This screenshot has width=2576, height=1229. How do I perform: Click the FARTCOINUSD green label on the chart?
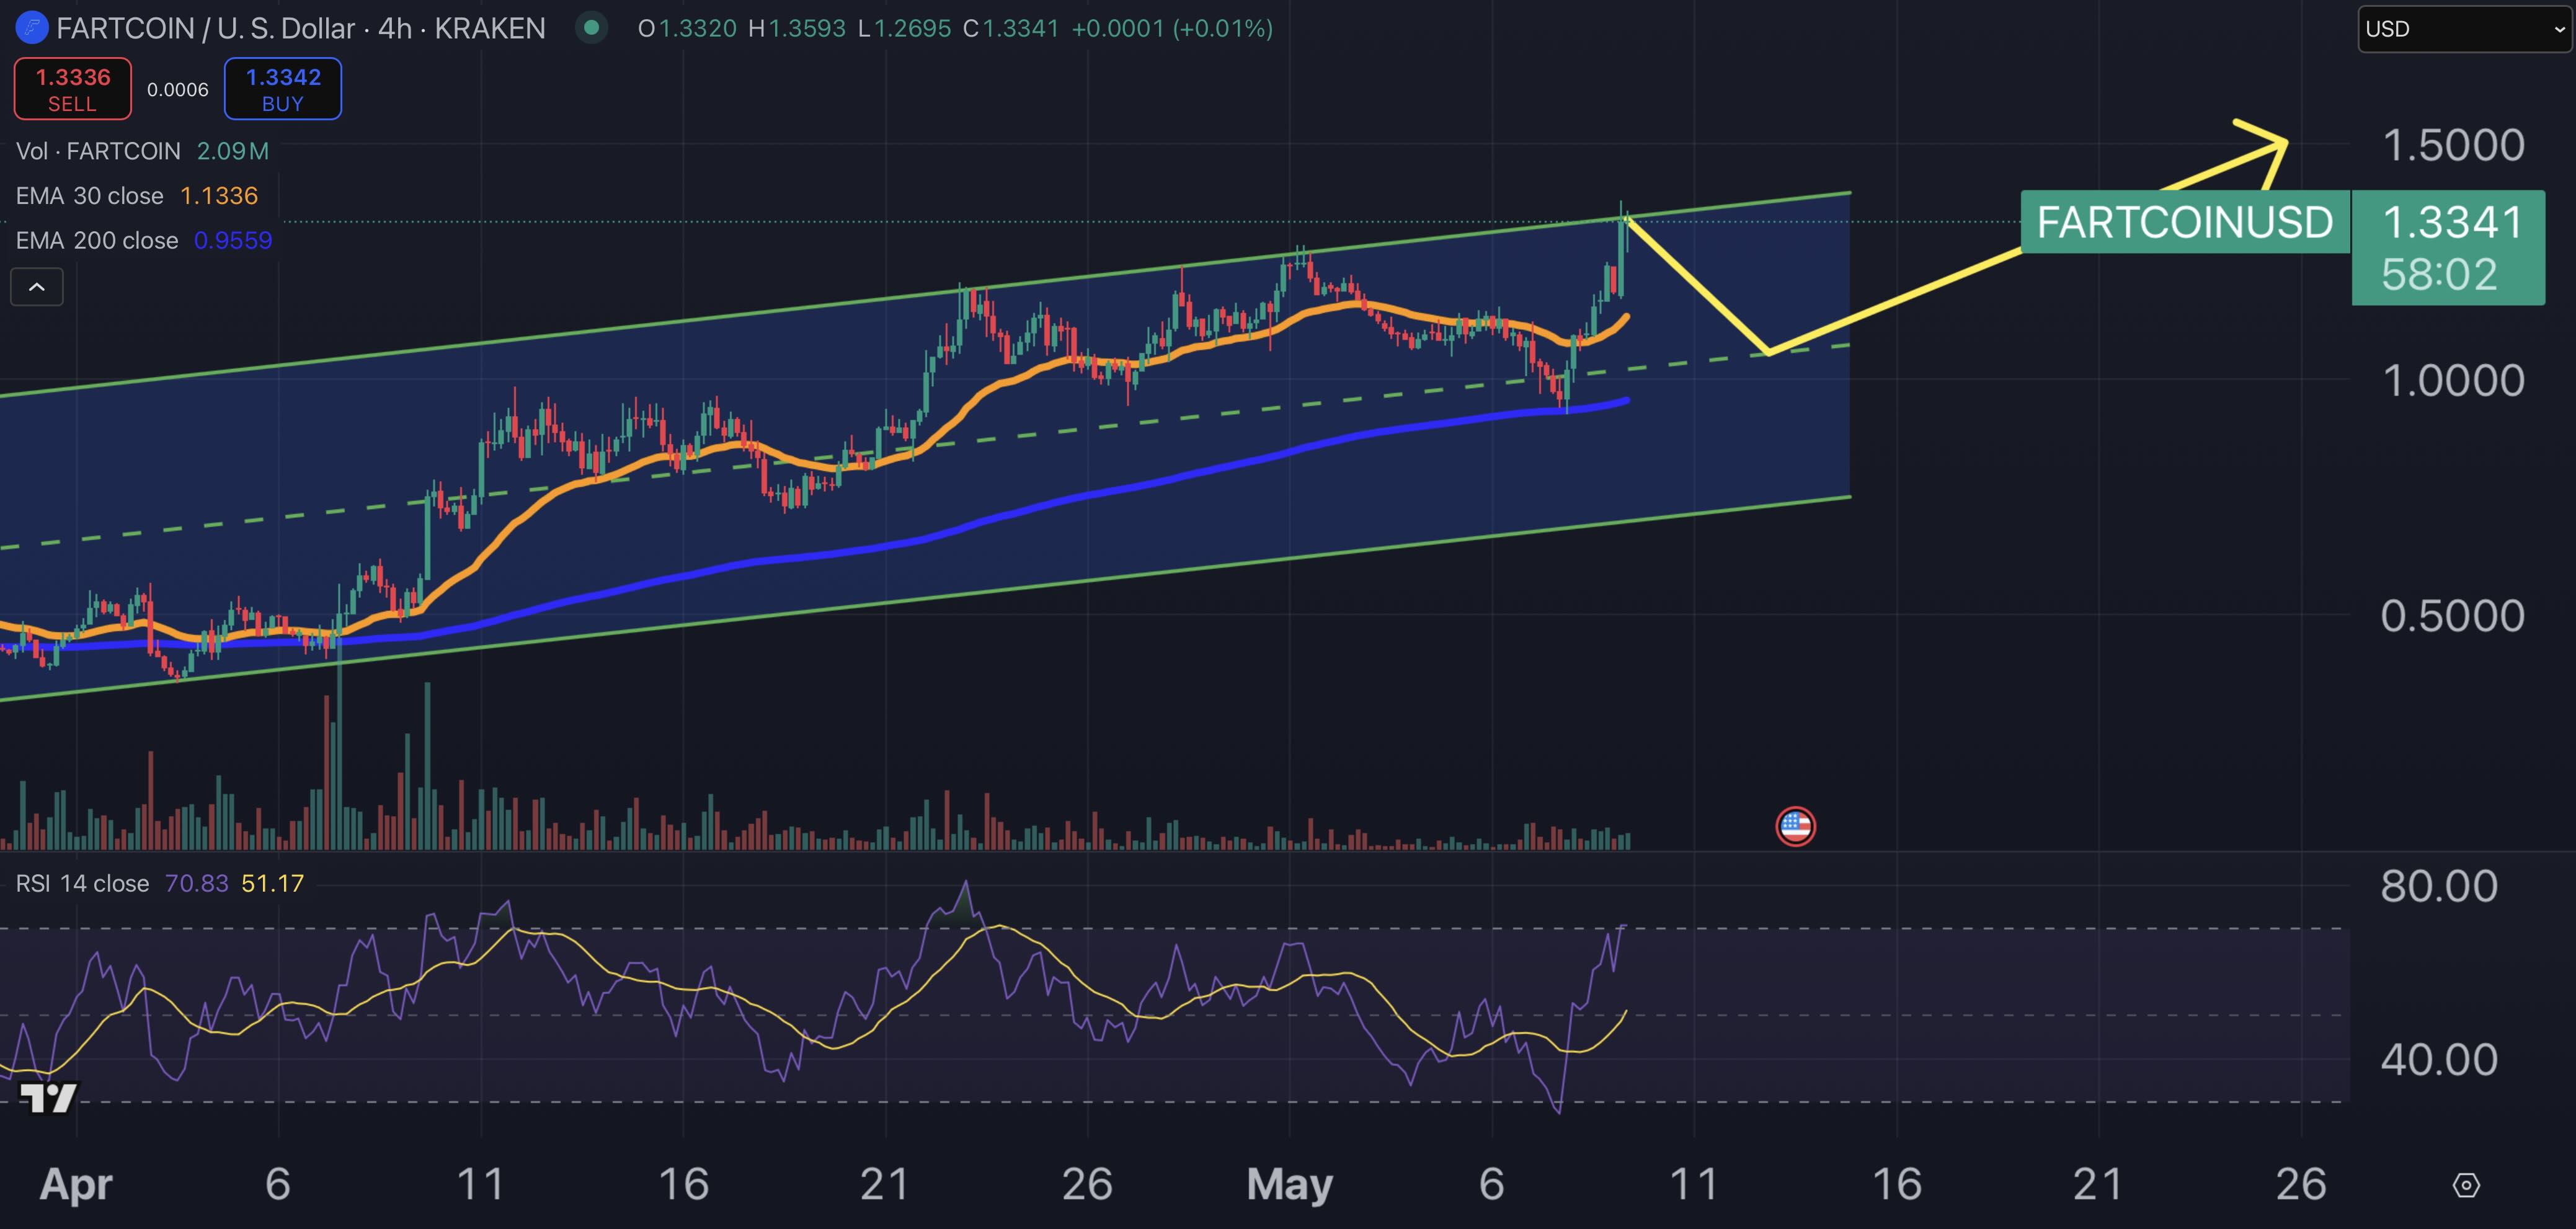pyautogui.click(x=2185, y=222)
